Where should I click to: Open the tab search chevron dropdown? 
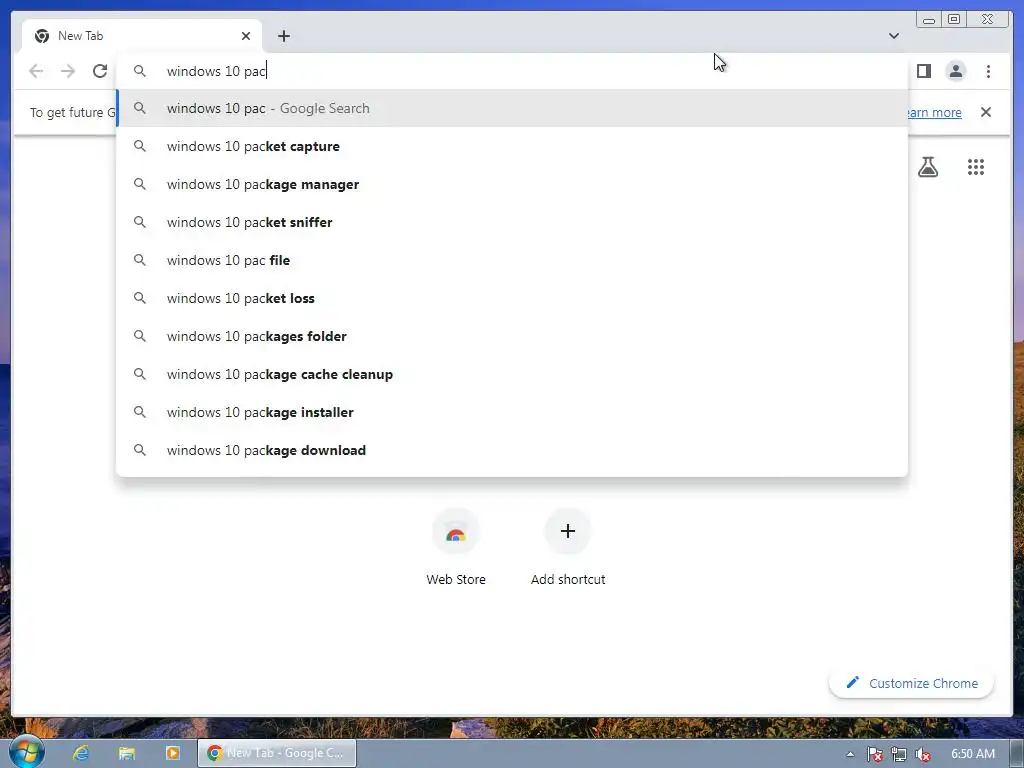click(893, 36)
